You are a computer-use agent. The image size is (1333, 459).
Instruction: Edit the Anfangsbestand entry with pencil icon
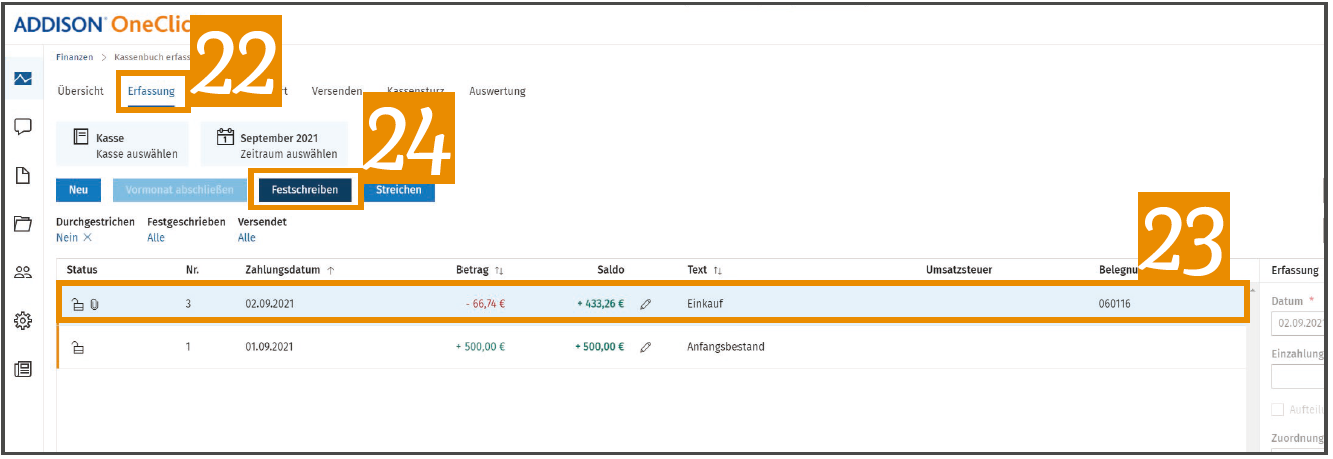(x=646, y=347)
